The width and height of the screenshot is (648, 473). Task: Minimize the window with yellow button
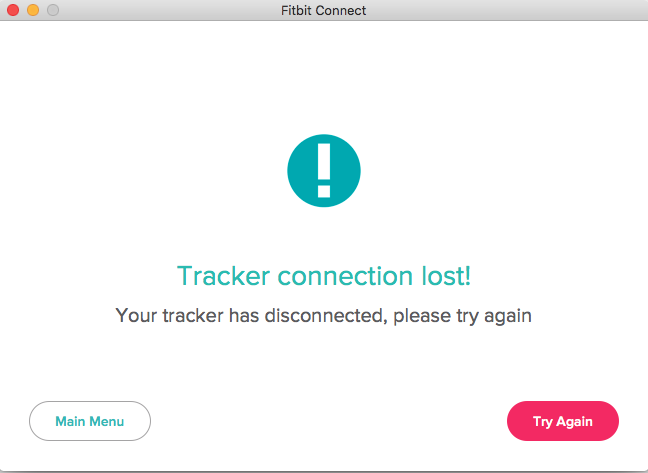click(33, 10)
